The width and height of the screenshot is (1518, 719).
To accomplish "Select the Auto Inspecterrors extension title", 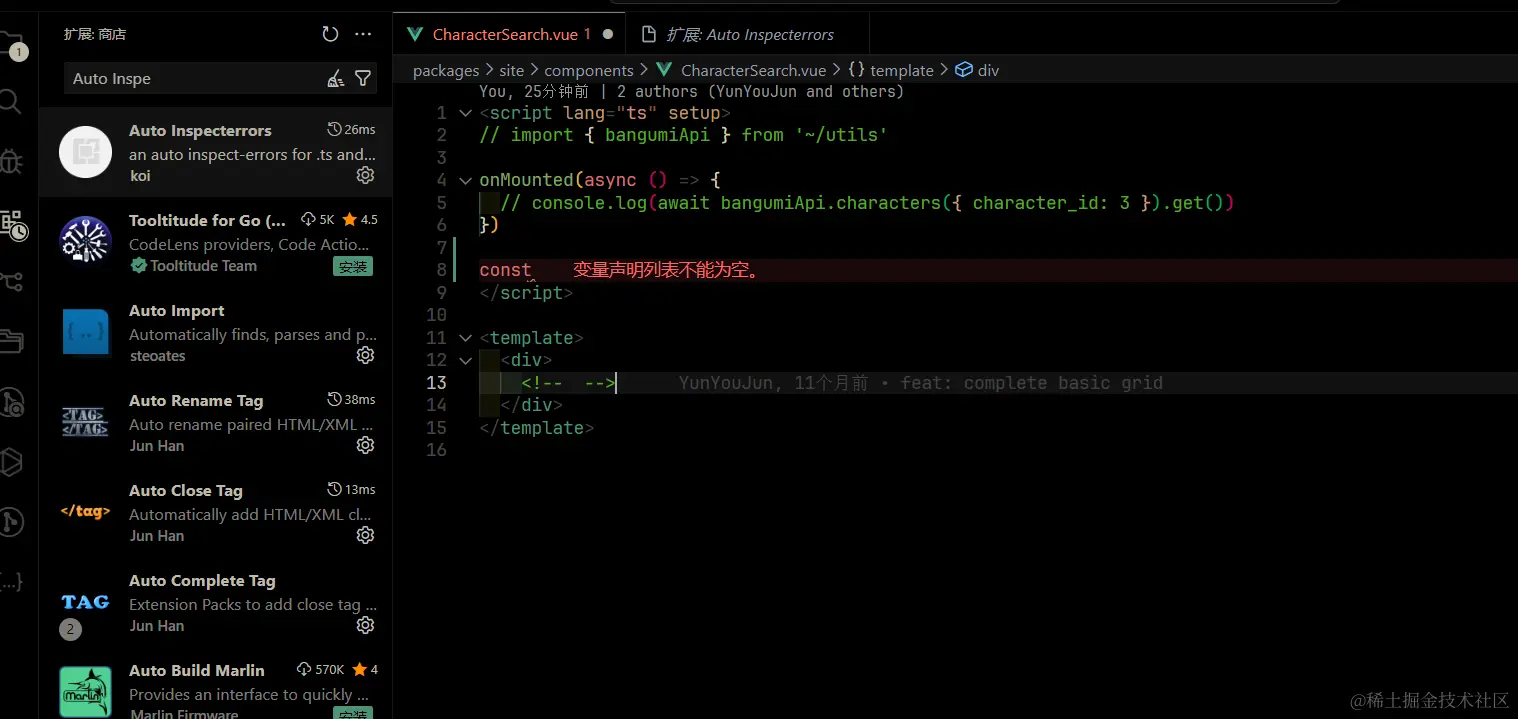I will tap(200, 130).
